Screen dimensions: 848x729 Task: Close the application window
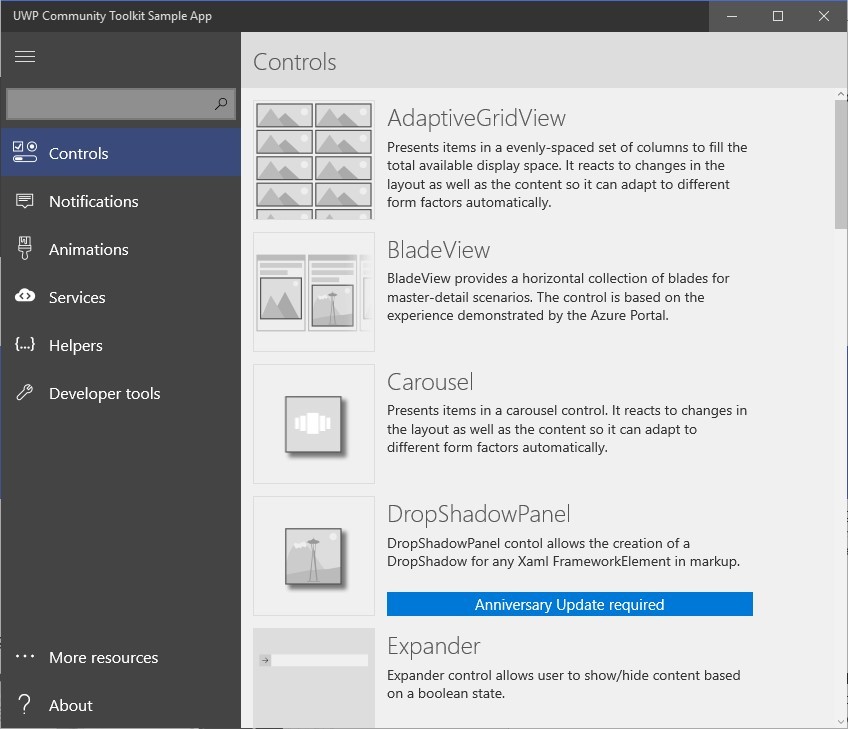coord(824,16)
